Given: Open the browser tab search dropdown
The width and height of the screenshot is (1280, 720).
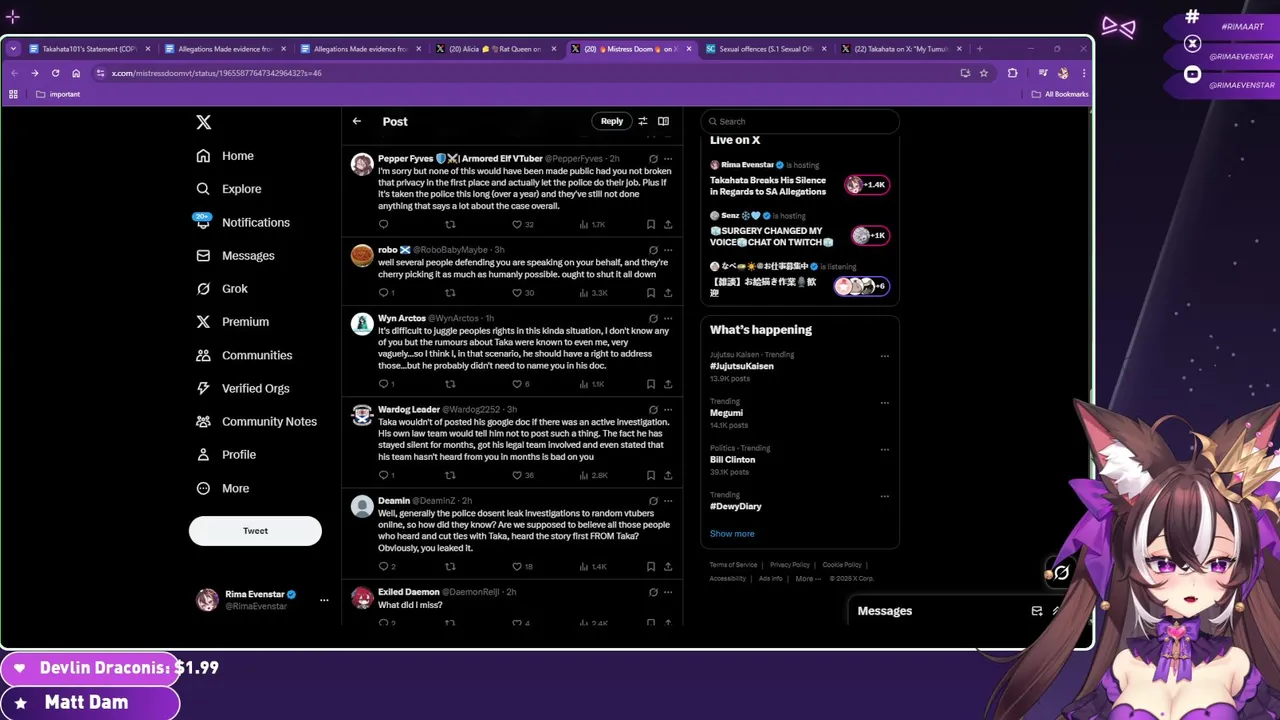Looking at the screenshot, I should point(13,48).
